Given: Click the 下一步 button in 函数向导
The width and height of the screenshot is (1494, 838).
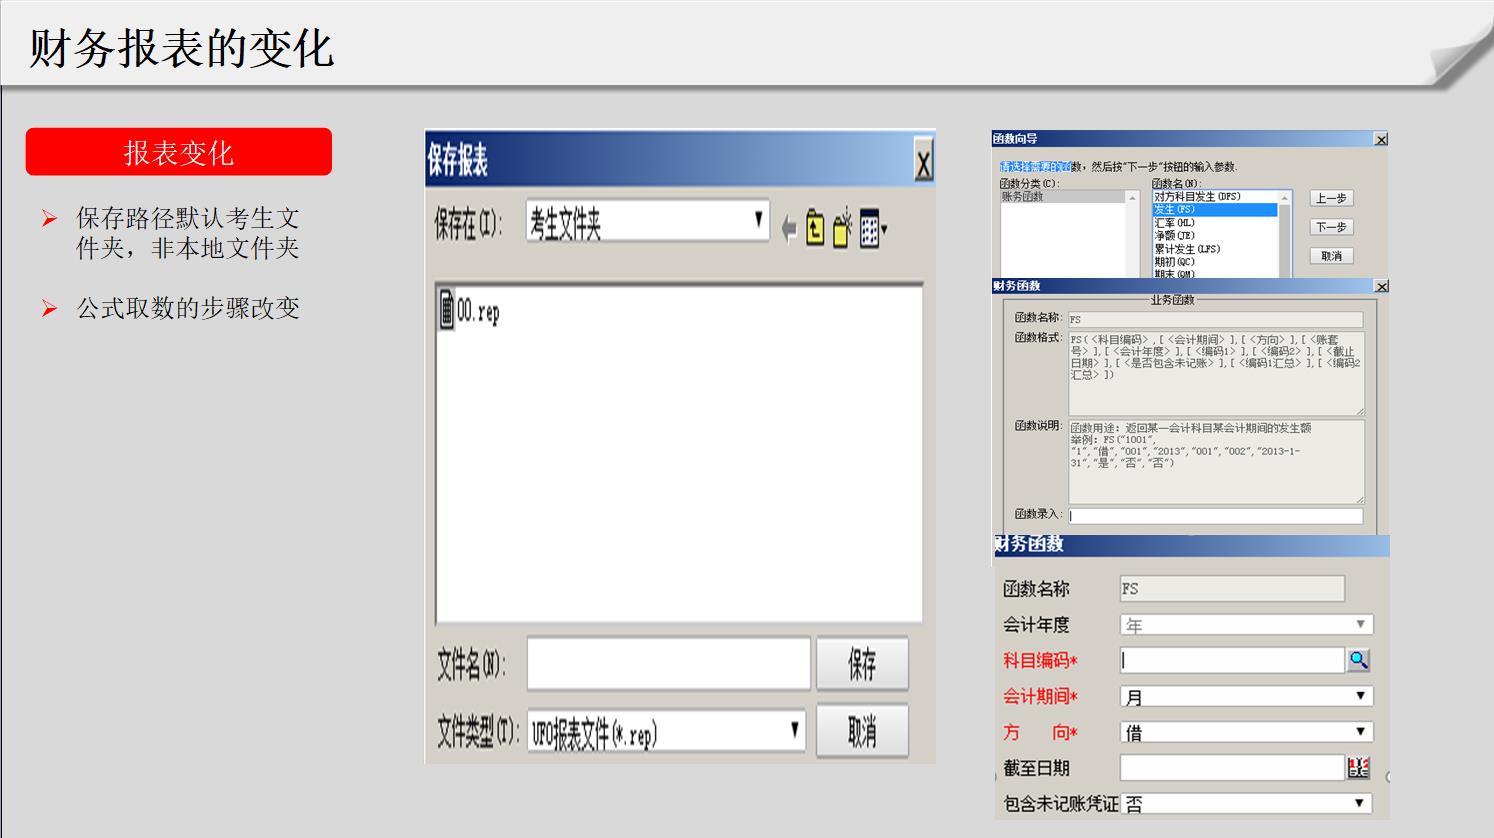Looking at the screenshot, I should click(x=1331, y=227).
